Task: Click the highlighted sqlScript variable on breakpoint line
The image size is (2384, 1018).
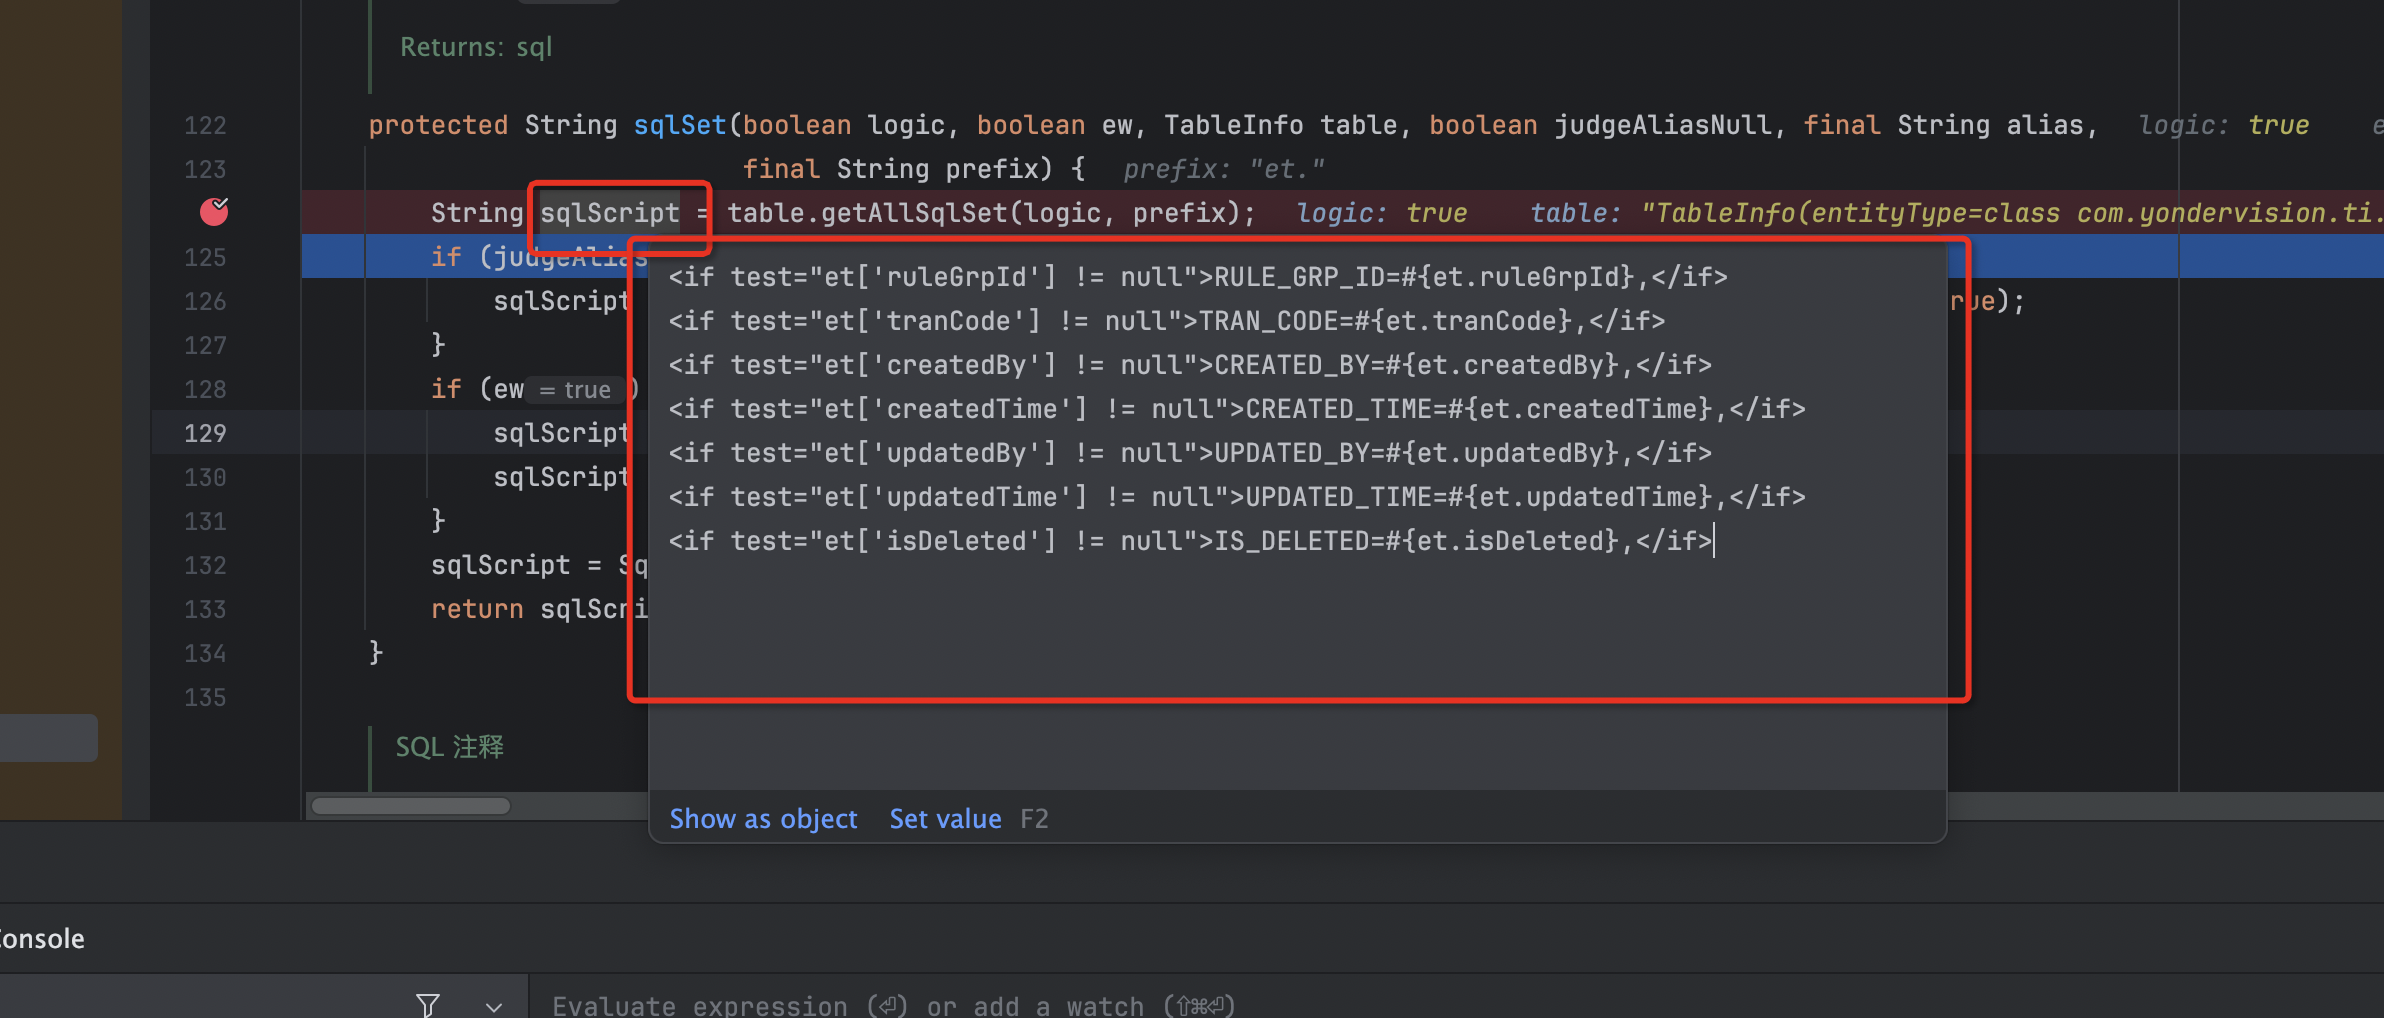Action: (x=609, y=213)
